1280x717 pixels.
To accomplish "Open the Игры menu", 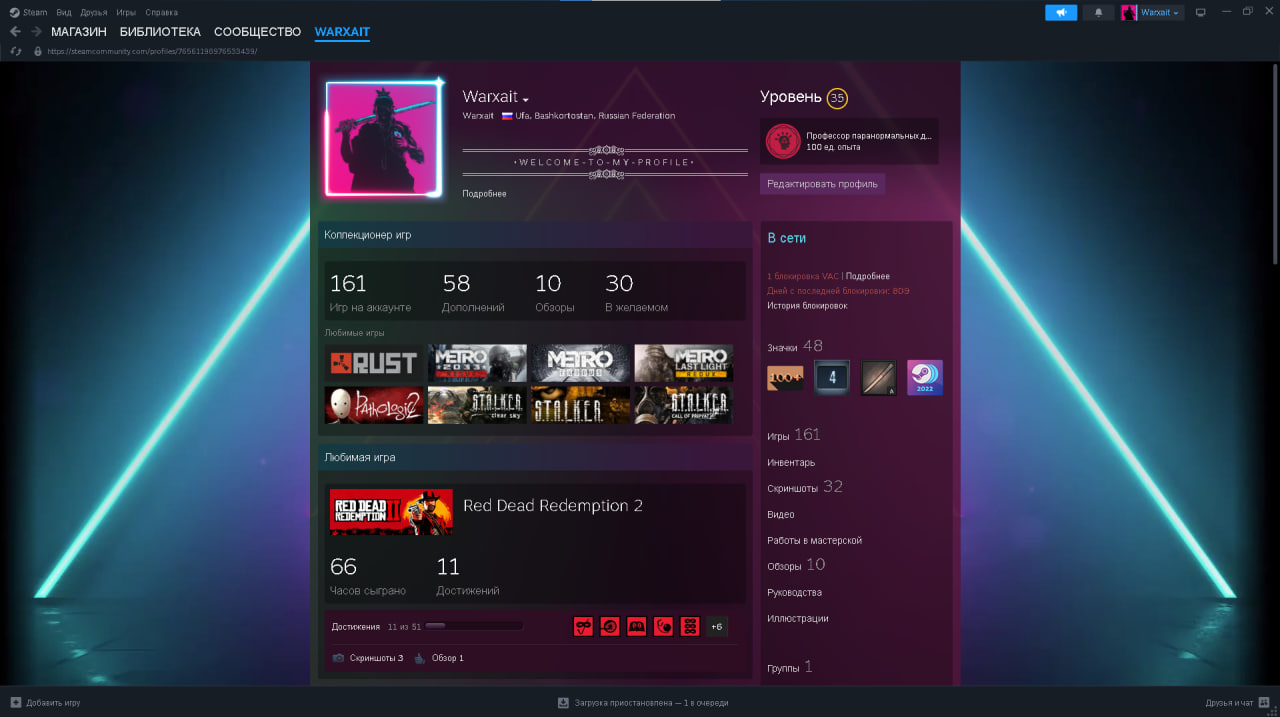I will coord(126,12).
